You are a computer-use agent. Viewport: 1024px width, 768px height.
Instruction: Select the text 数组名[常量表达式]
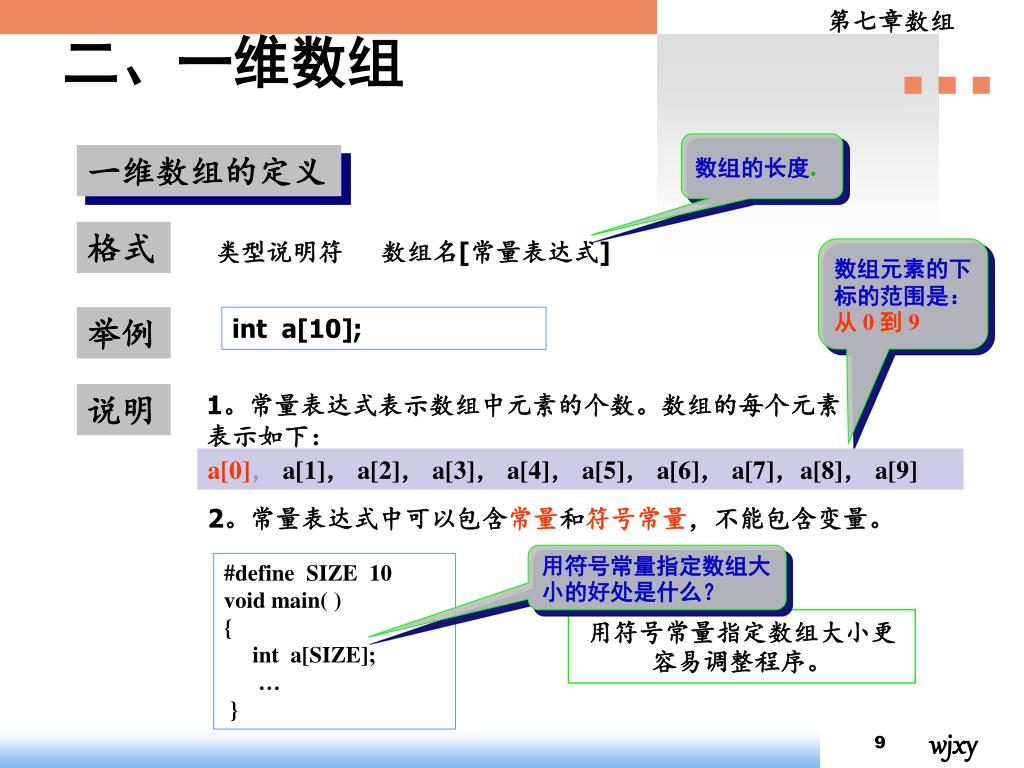point(496,251)
